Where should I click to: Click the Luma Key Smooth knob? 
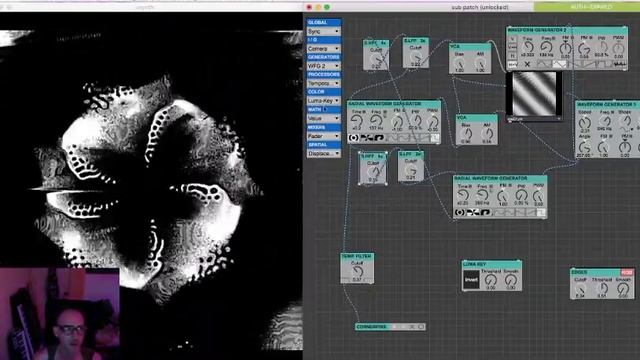pos(511,280)
